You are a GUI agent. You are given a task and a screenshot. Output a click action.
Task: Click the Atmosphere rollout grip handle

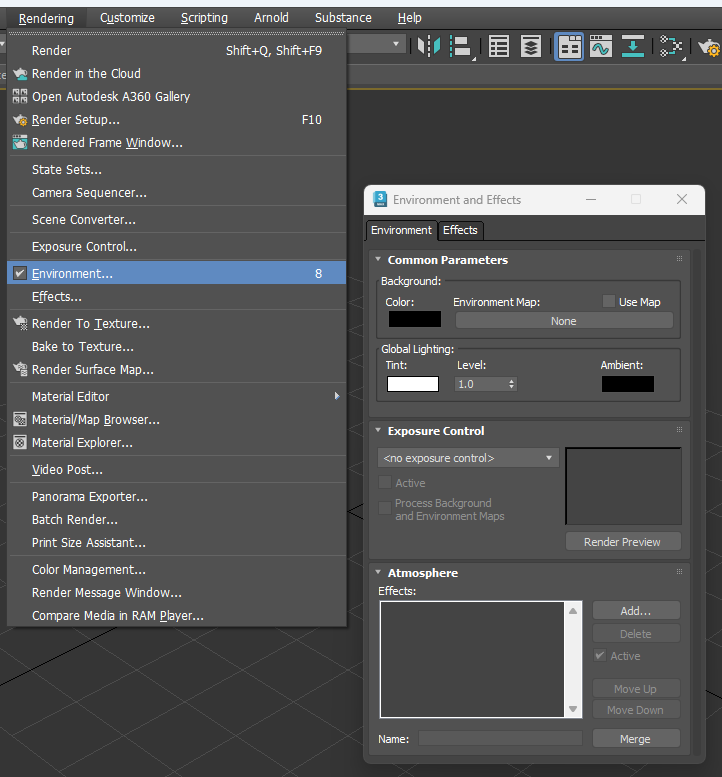[x=679, y=571]
